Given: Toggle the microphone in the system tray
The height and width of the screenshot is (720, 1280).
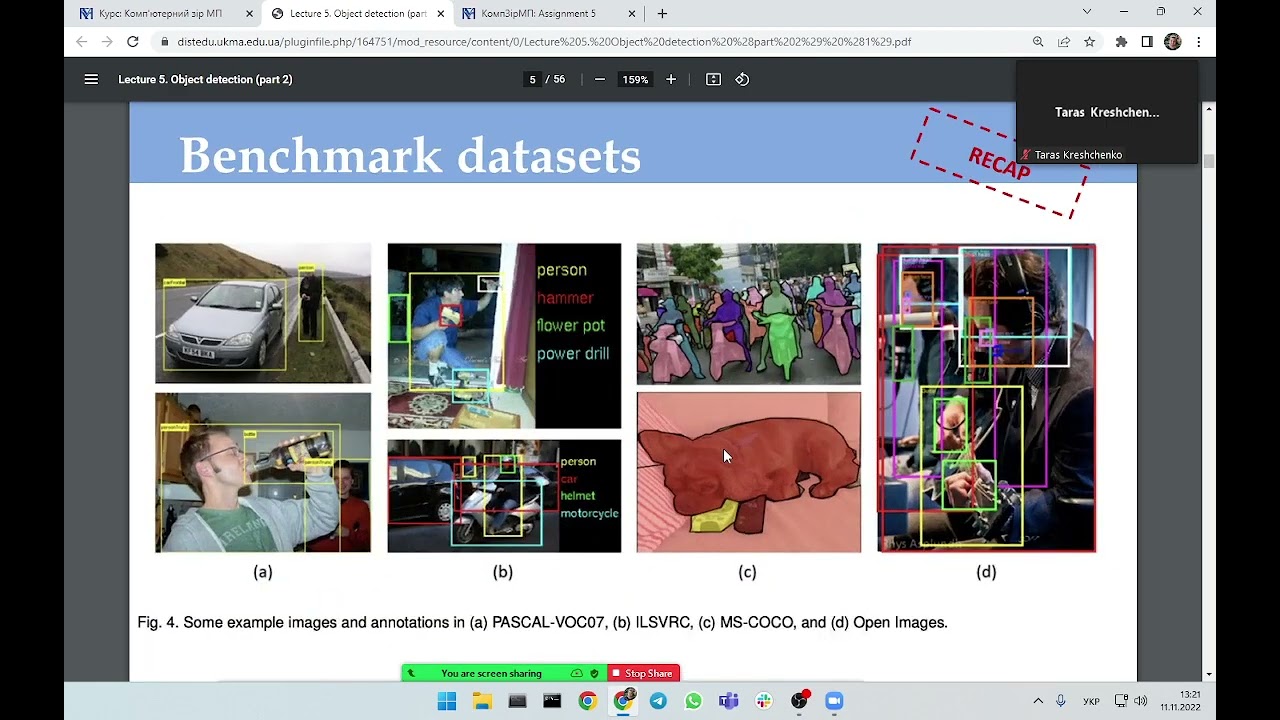Looking at the screenshot, I should point(1061,701).
